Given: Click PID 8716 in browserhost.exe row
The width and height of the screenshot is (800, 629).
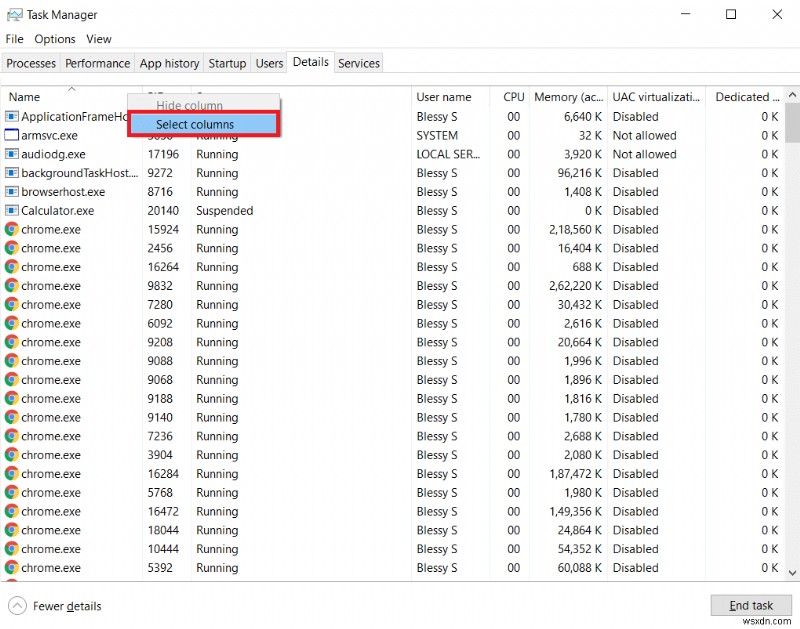Looking at the screenshot, I should pyautogui.click(x=160, y=192).
